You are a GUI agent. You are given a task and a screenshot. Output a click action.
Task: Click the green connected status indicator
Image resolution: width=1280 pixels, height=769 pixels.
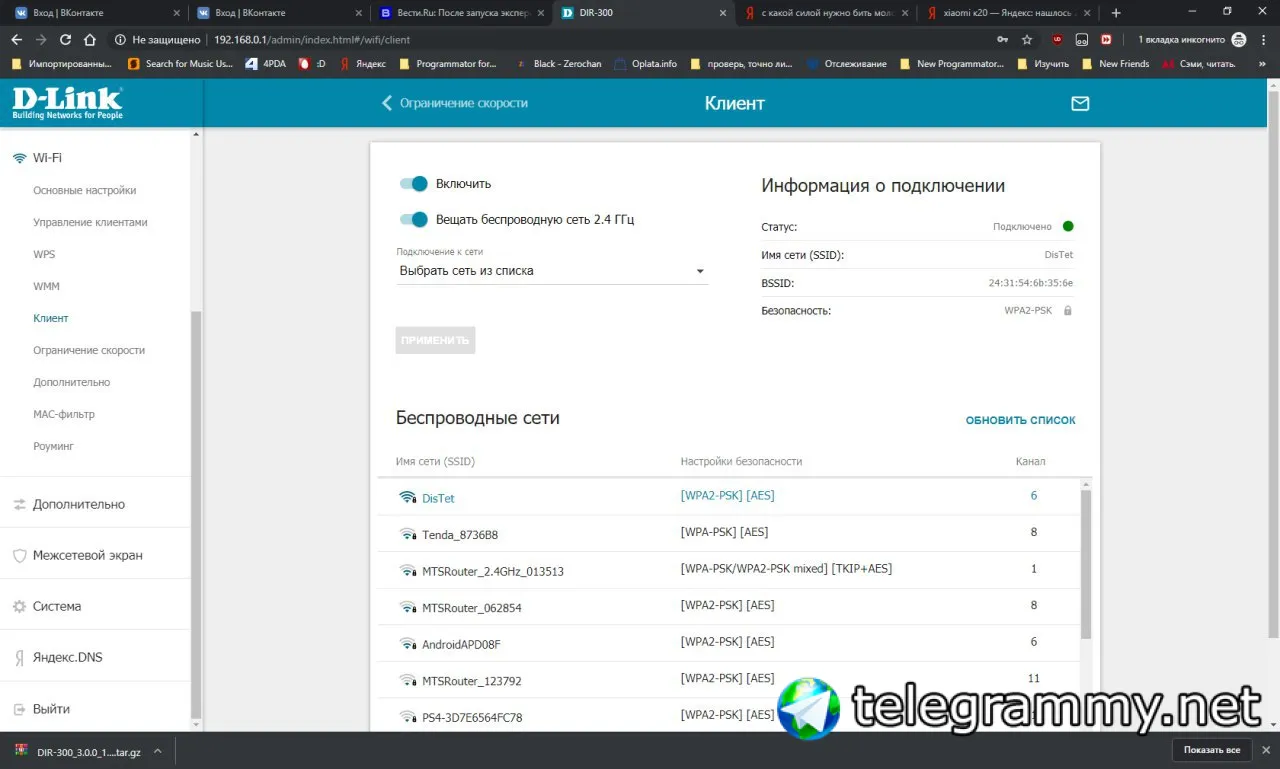click(x=1068, y=227)
